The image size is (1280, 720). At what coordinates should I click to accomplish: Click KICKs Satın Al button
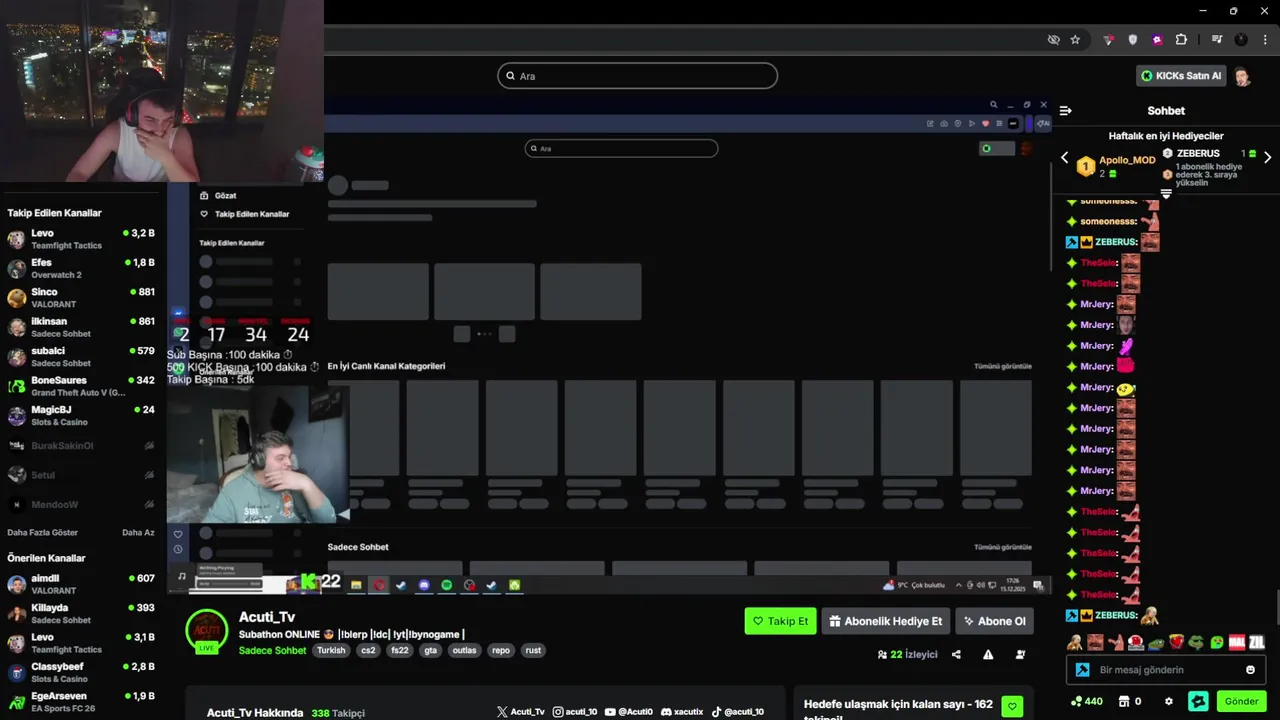1181,76
